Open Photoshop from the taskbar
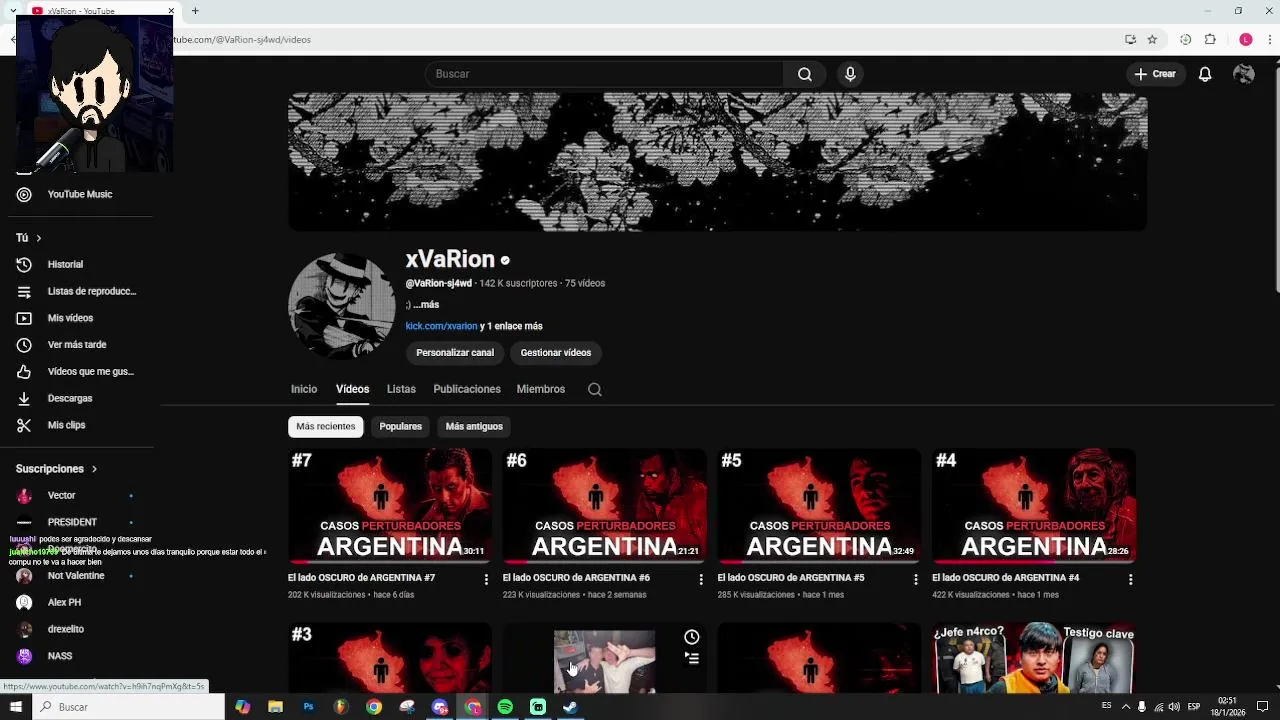 [x=308, y=707]
